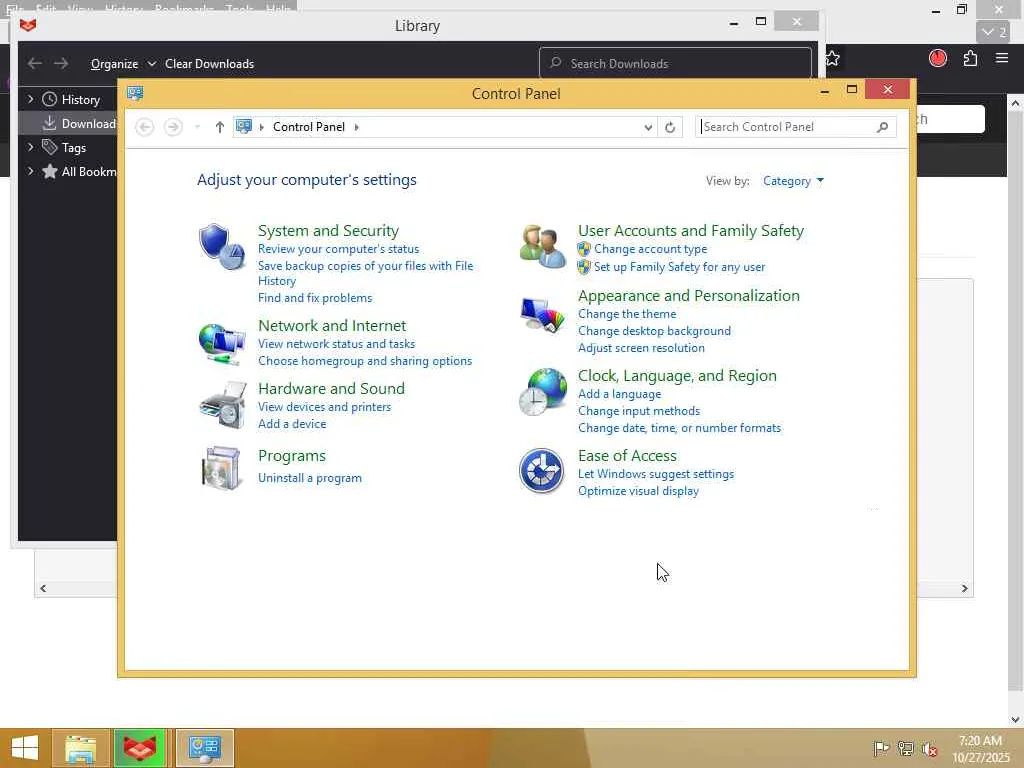Click browser vertical scrollbar down arrow
Image resolution: width=1024 pixels, height=768 pixels.
click(x=1015, y=720)
